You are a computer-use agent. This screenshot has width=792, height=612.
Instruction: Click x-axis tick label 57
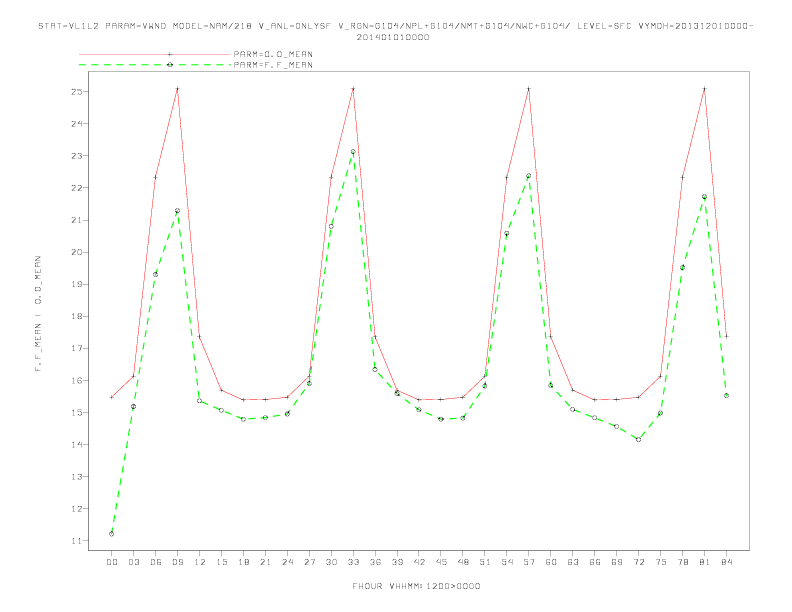[529, 562]
